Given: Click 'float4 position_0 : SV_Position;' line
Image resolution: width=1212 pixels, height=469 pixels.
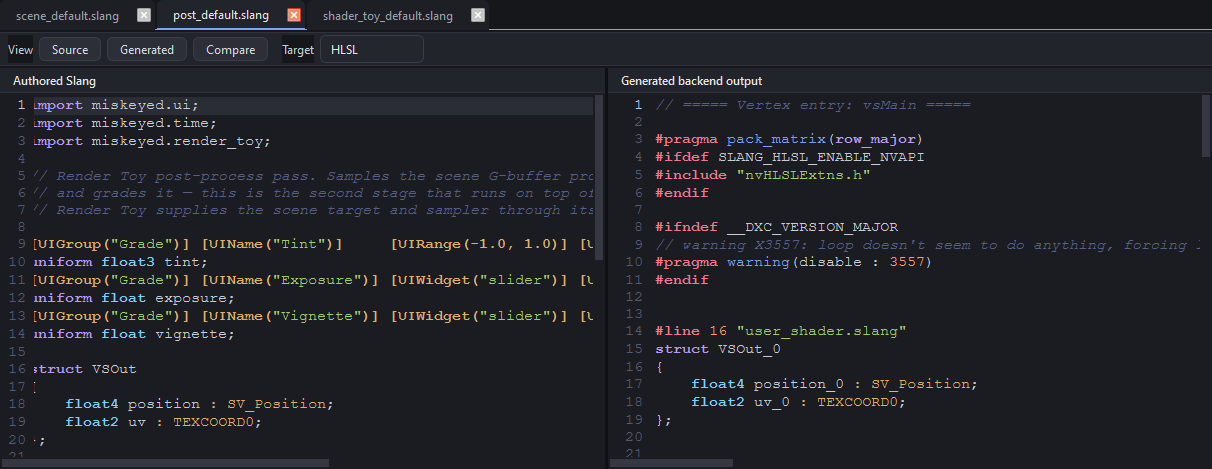Looking at the screenshot, I should point(834,384).
